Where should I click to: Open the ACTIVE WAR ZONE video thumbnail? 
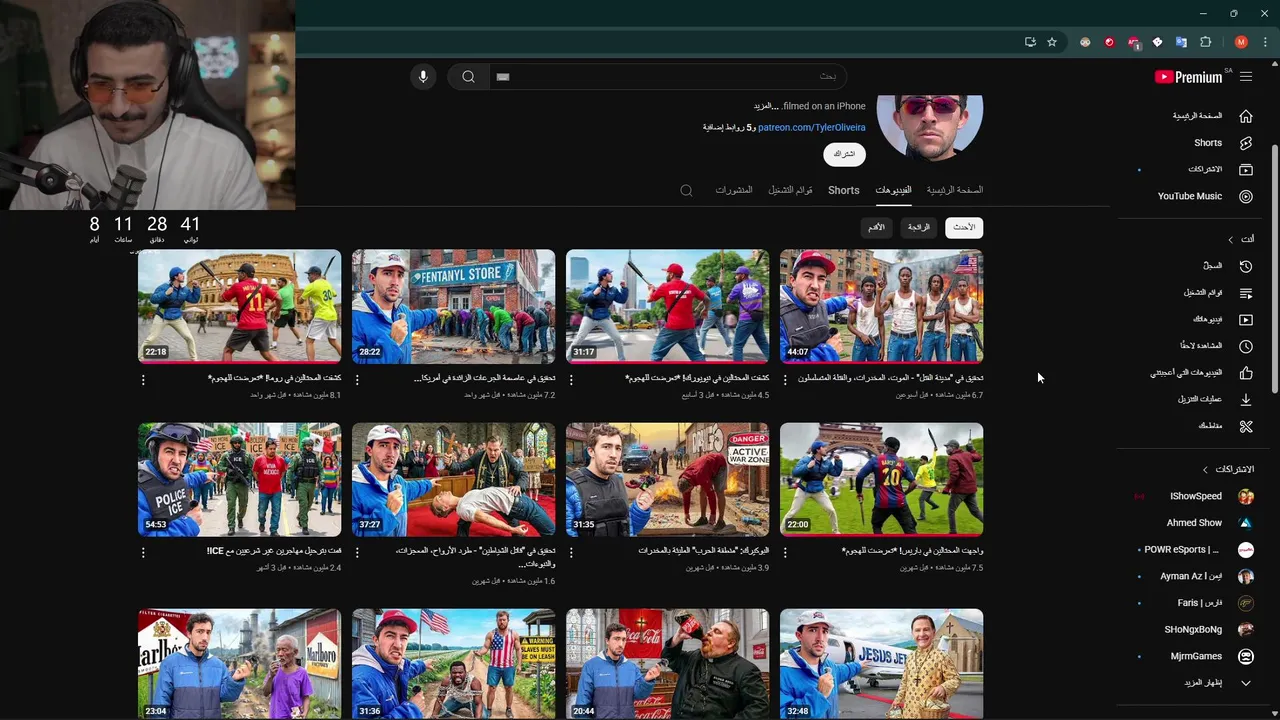pos(667,480)
